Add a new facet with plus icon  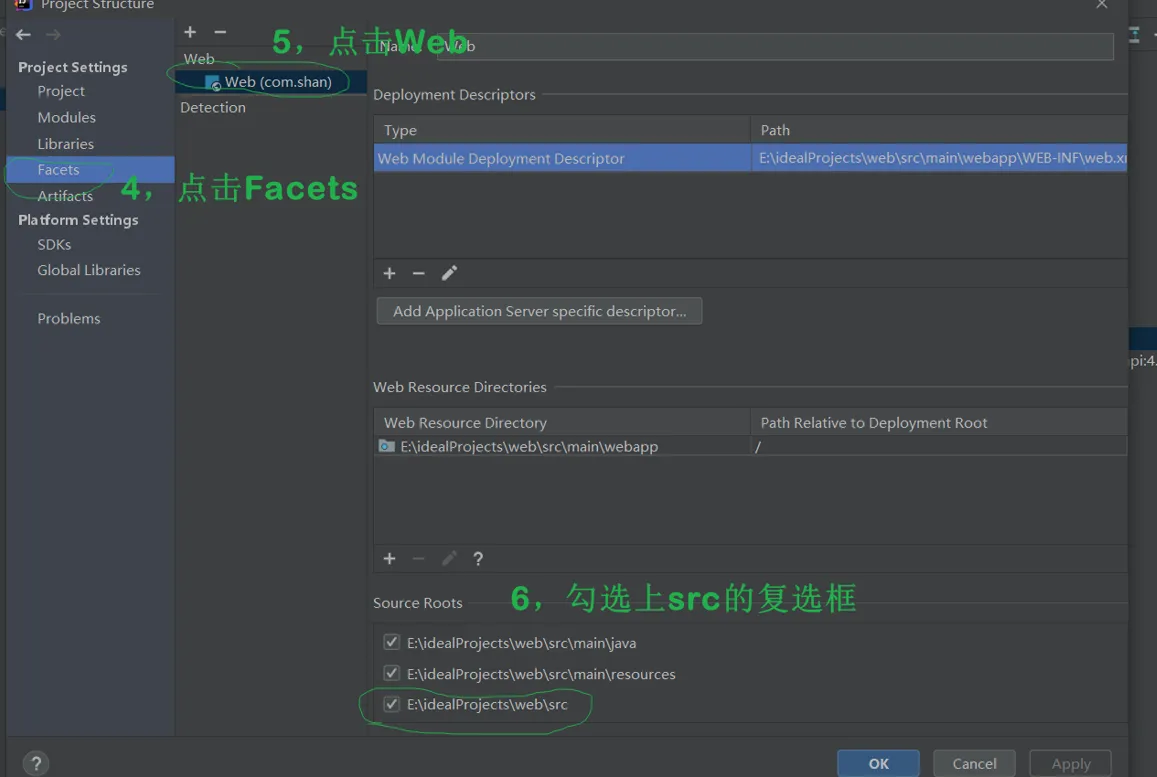(190, 32)
